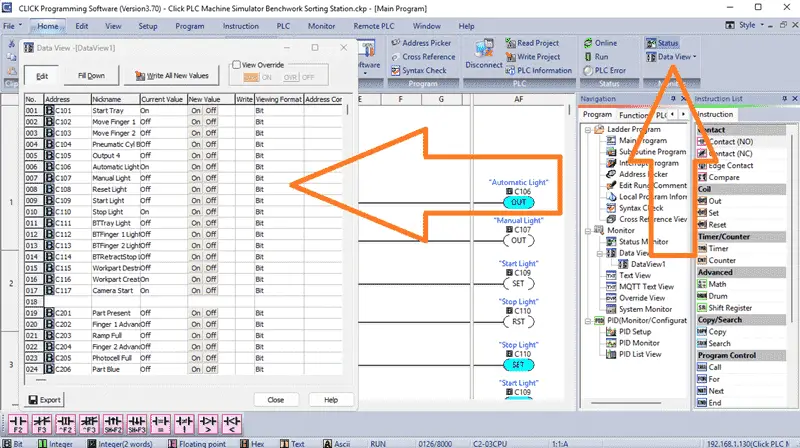This screenshot has height=448, width=800.
Task: Select the Out coil instruction
Action: pos(709,201)
